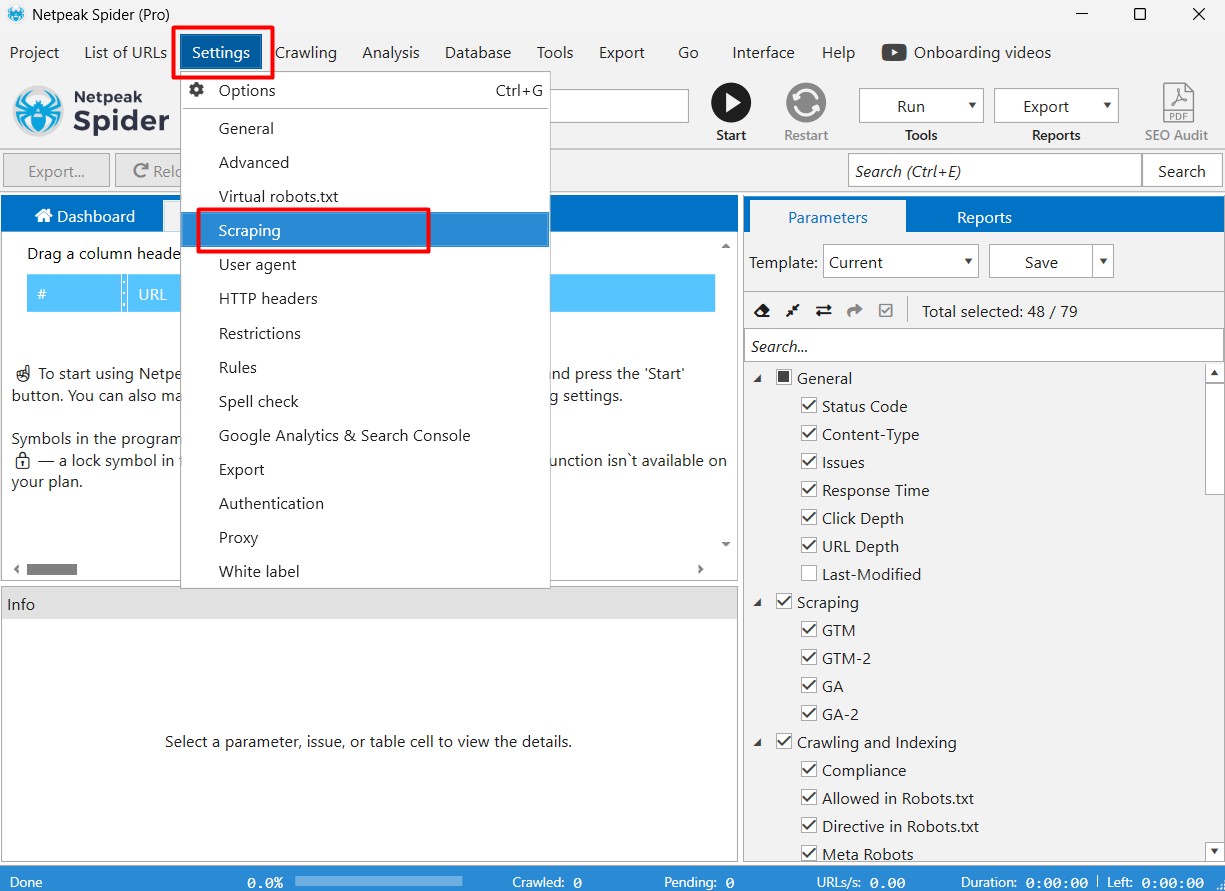Click the Netpeak Spider title bar app icon
1225x891 pixels.
point(16,14)
